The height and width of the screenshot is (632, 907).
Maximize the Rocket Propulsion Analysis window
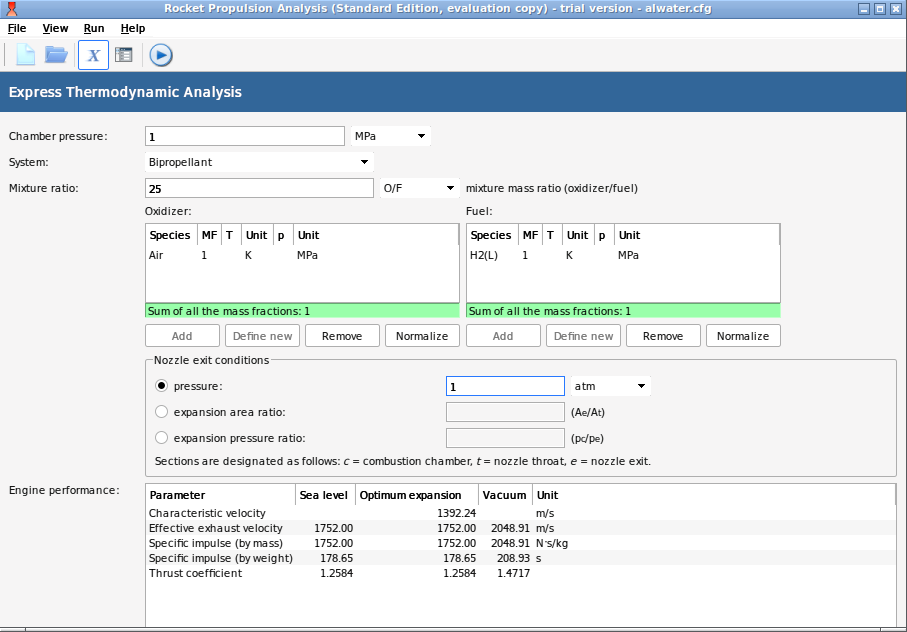pyautogui.click(x=880, y=9)
